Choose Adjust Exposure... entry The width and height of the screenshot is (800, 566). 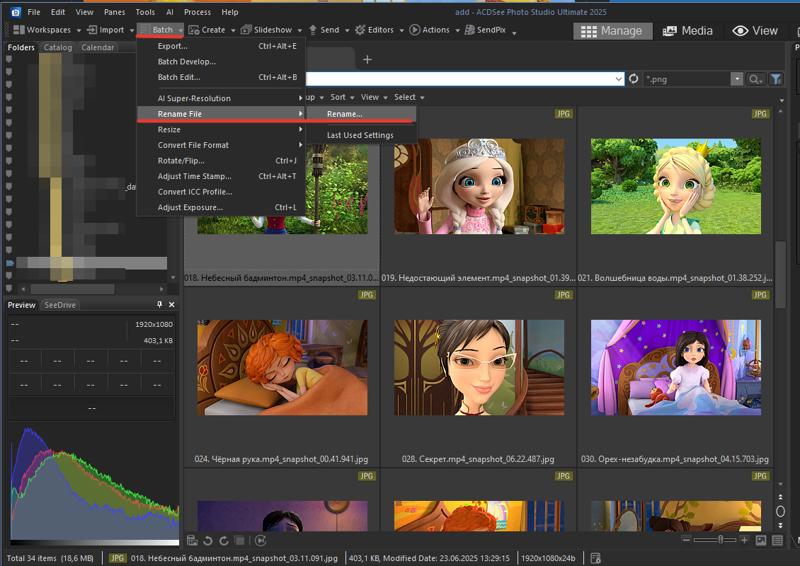tap(221, 208)
